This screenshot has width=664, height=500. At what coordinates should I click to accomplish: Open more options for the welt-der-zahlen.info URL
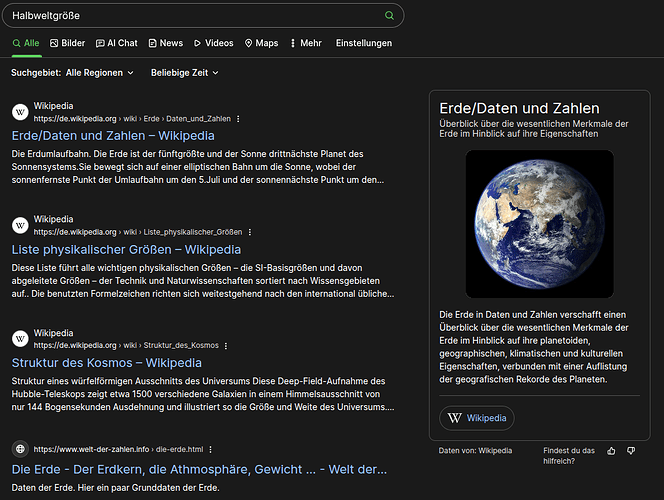pos(210,449)
